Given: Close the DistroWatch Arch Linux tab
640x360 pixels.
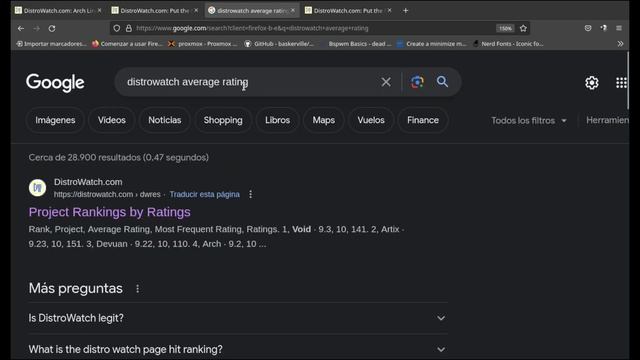Looking at the screenshot, I should [99, 11].
